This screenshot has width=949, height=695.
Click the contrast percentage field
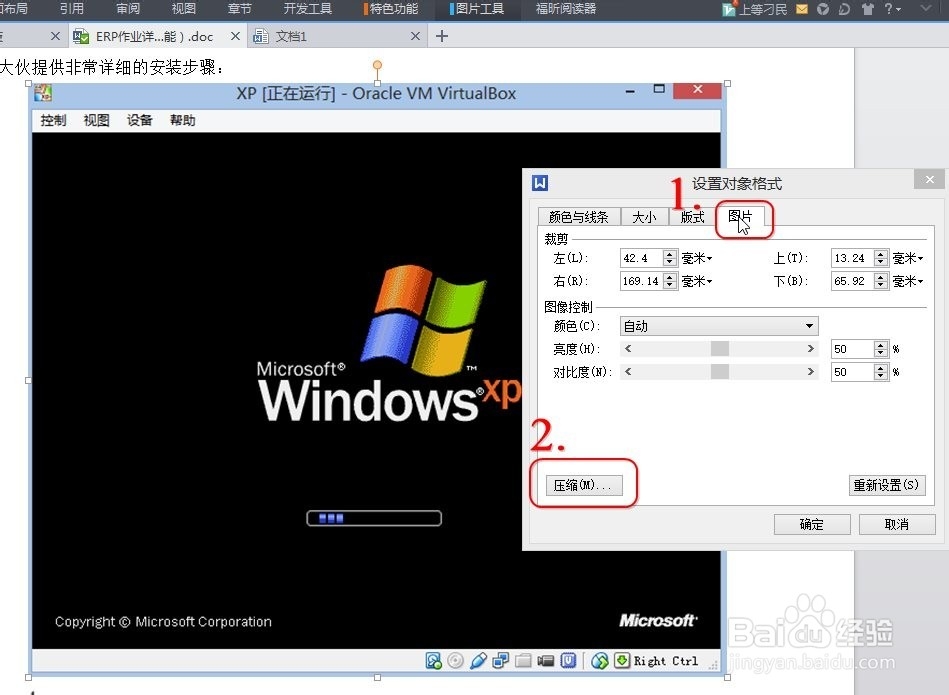(x=852, y=372)
